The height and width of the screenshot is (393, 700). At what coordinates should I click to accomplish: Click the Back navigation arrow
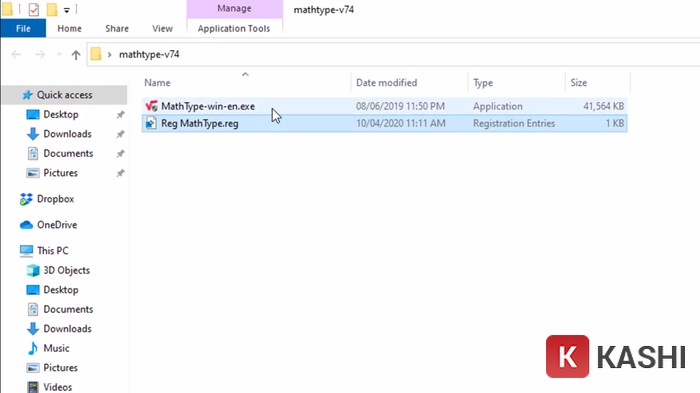17,54
